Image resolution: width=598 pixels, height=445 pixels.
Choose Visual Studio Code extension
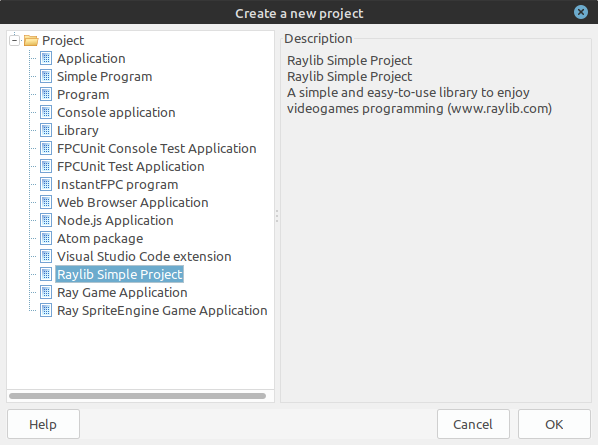coord(144,256)
